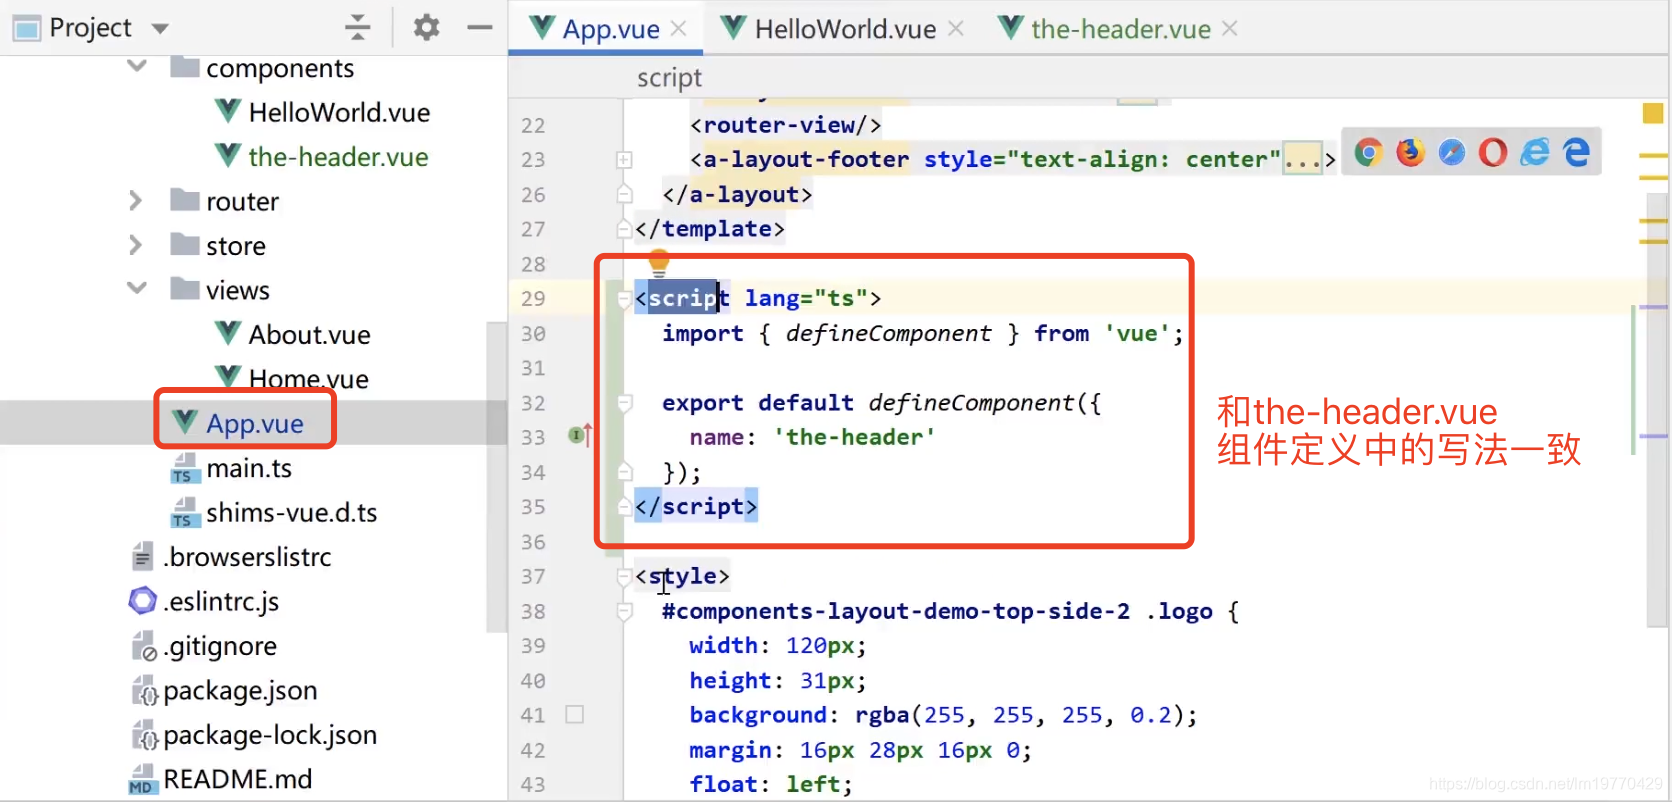Viewport: 1672px width, 802px height.
Task: Click the color preview box on line 41
Action: tap(575, 714)
